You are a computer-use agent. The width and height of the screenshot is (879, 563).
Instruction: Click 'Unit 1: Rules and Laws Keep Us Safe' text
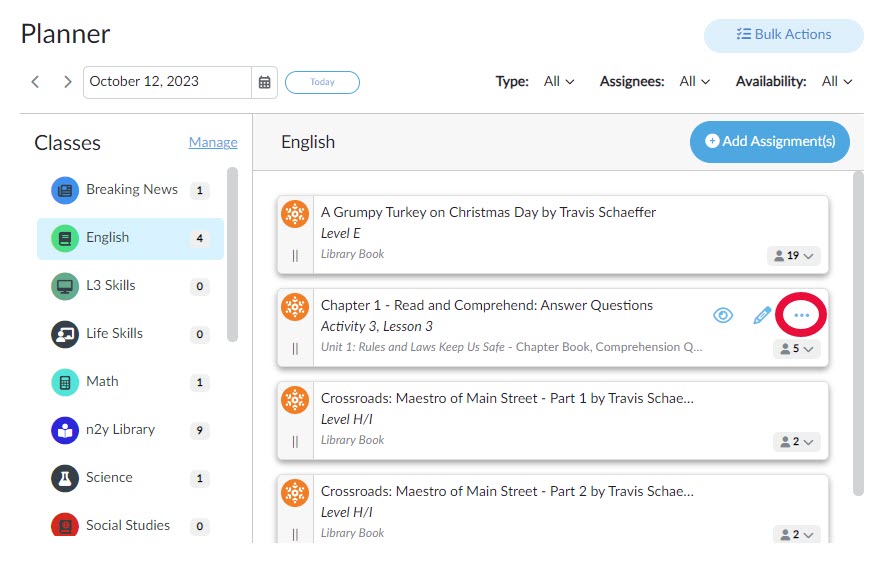click(413, 347)
